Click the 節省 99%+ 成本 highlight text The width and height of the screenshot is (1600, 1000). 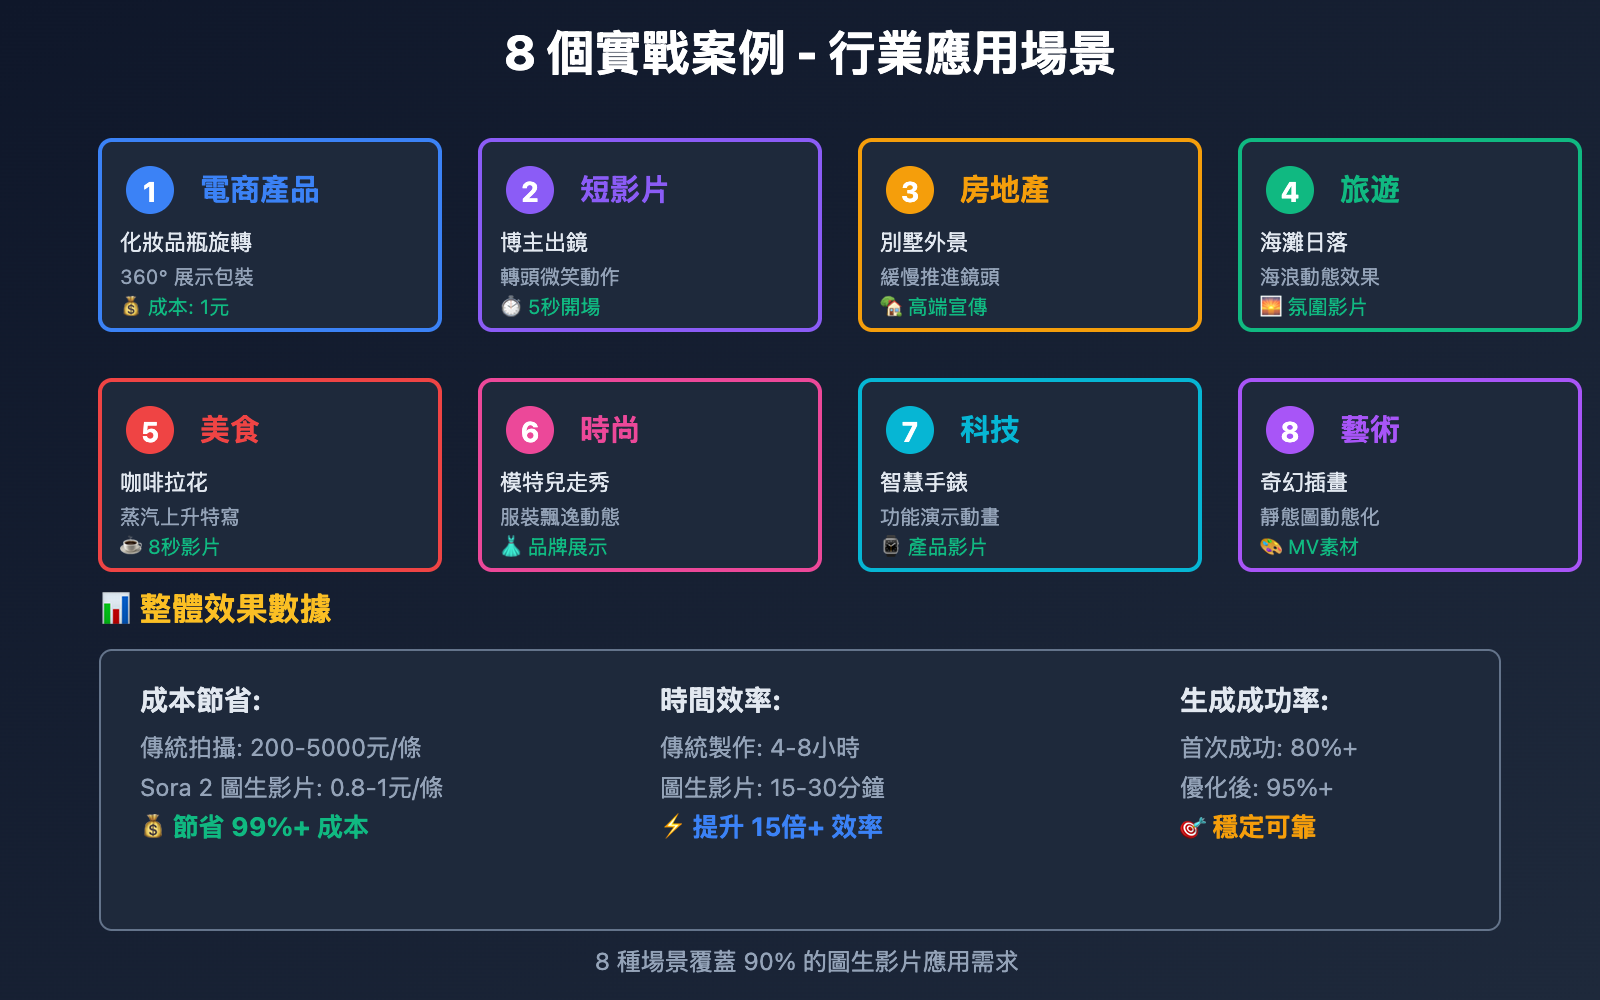[x=270, y=827]
